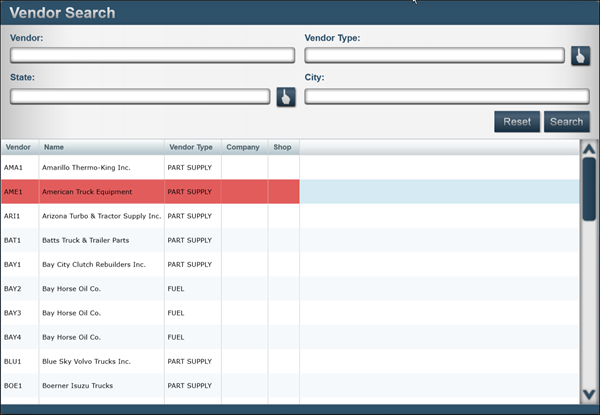Click the Shop column header
The height and width of the screenshot is (415, 600).
click(282, 147)
